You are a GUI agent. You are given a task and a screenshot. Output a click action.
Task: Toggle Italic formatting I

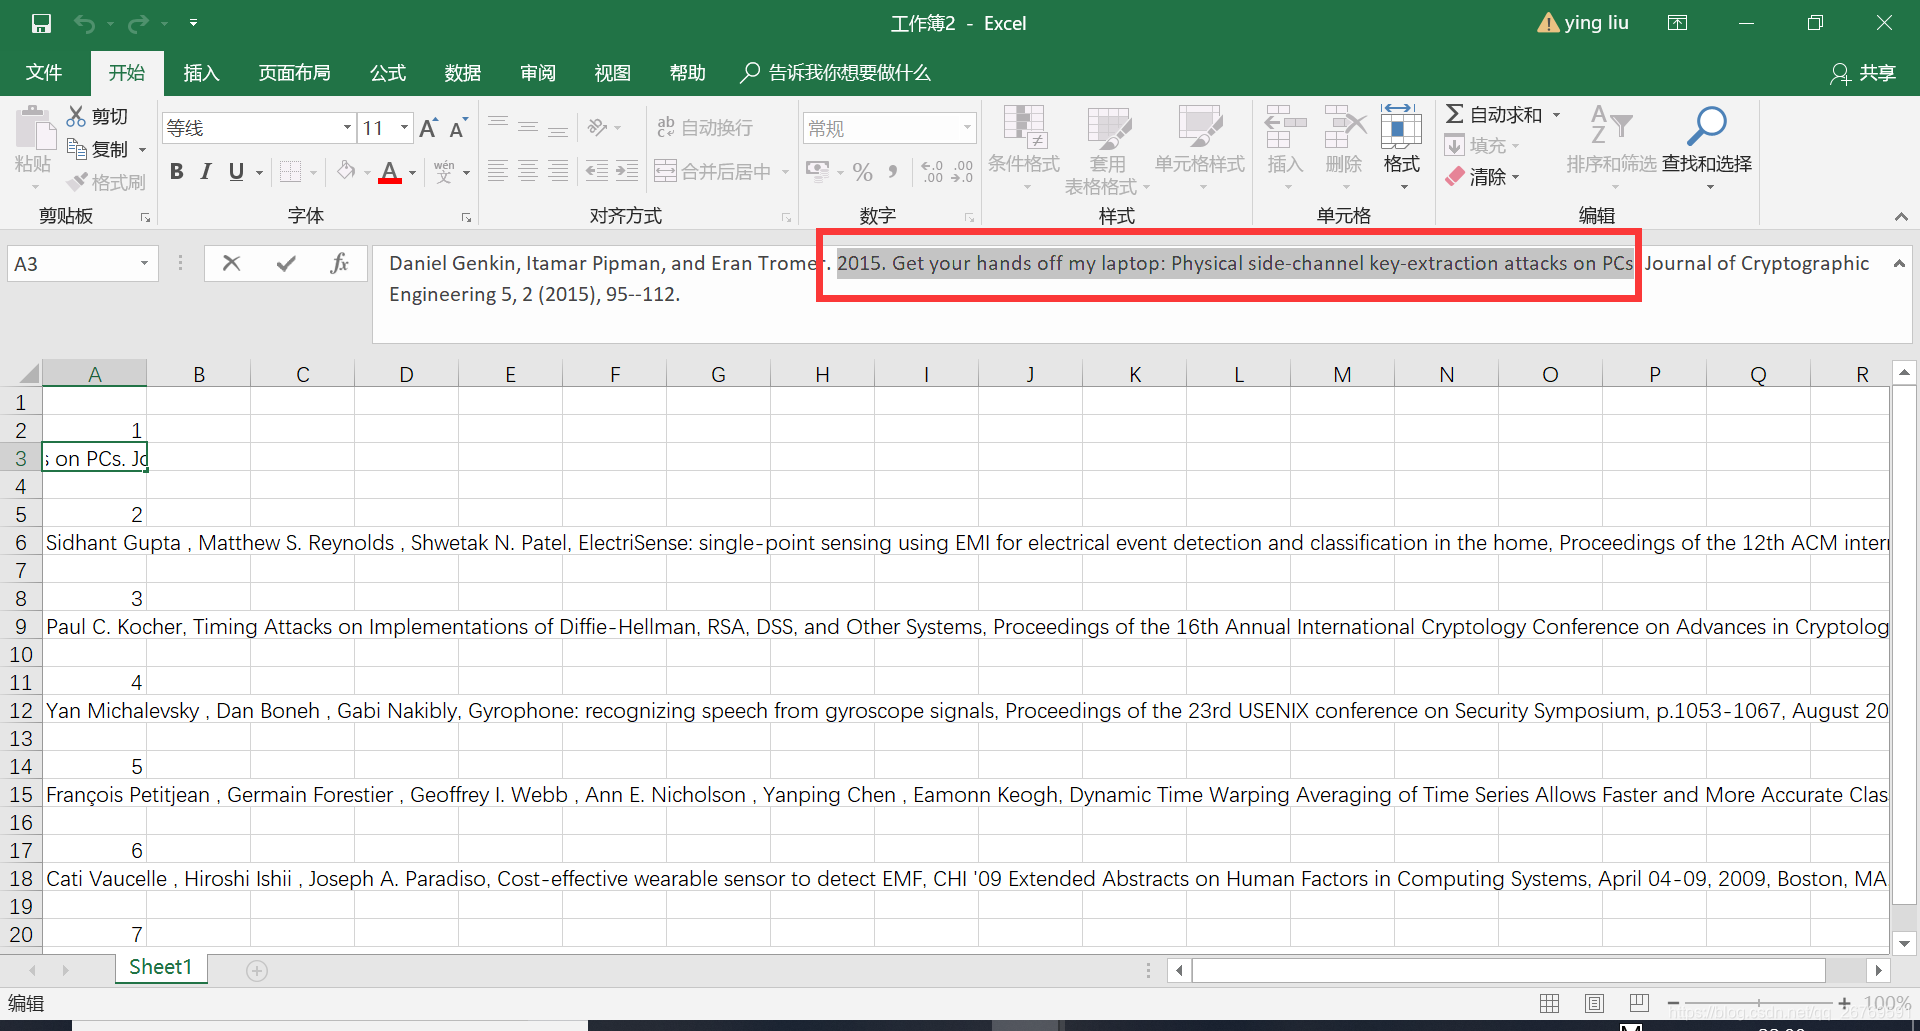(206, 172)
